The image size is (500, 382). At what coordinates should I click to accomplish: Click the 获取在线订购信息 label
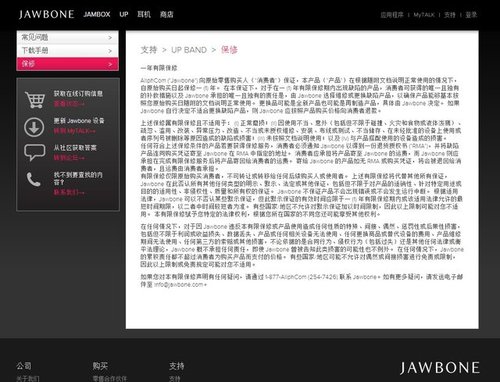[78, 94]
